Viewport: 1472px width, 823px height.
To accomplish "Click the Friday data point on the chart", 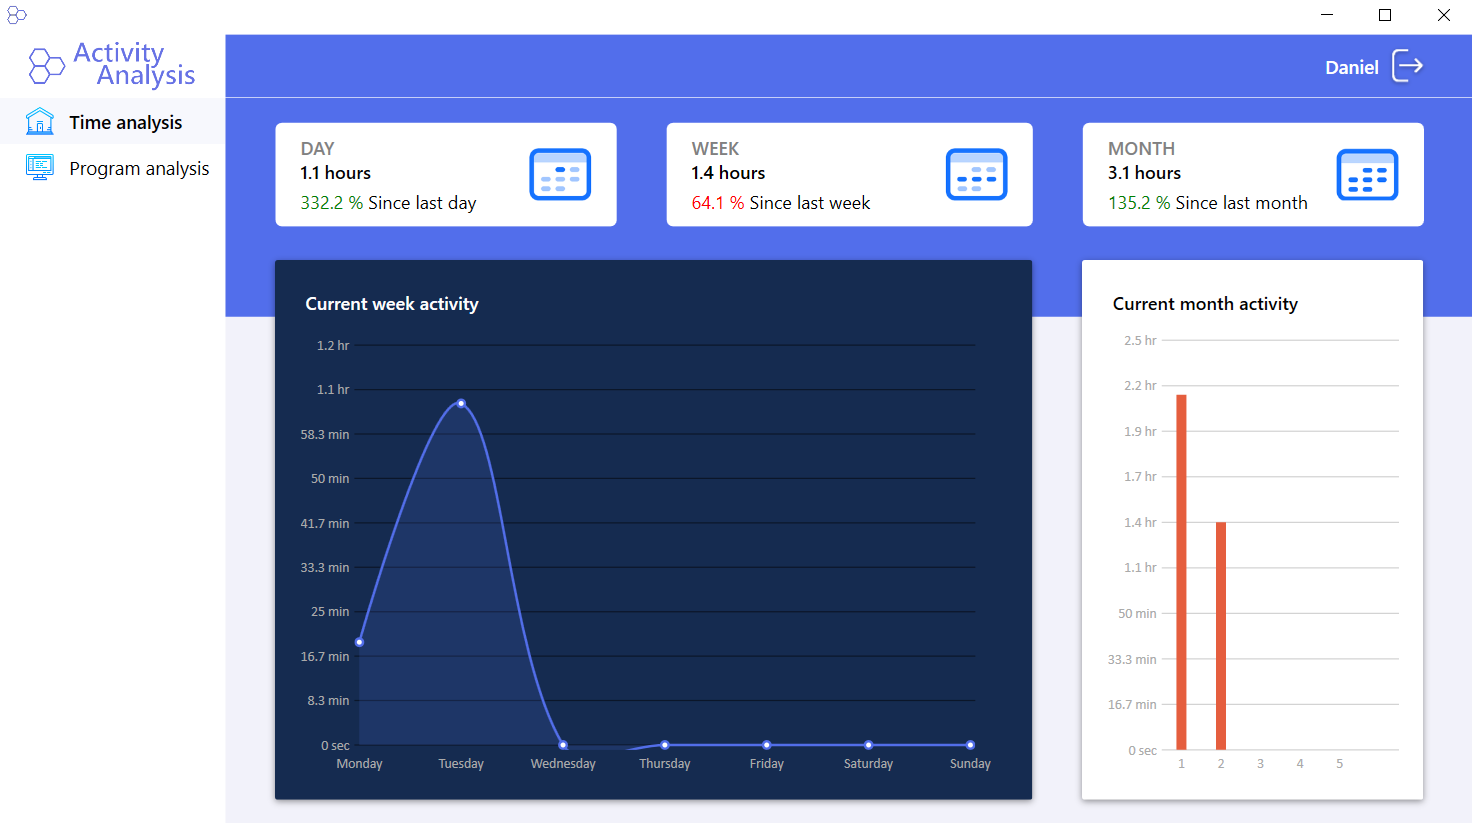I will click(767, 745).
